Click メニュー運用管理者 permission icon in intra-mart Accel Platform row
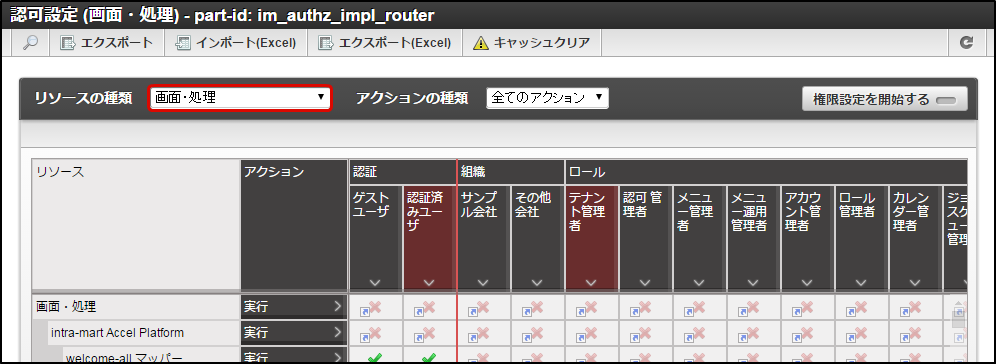 coord(749,334)
